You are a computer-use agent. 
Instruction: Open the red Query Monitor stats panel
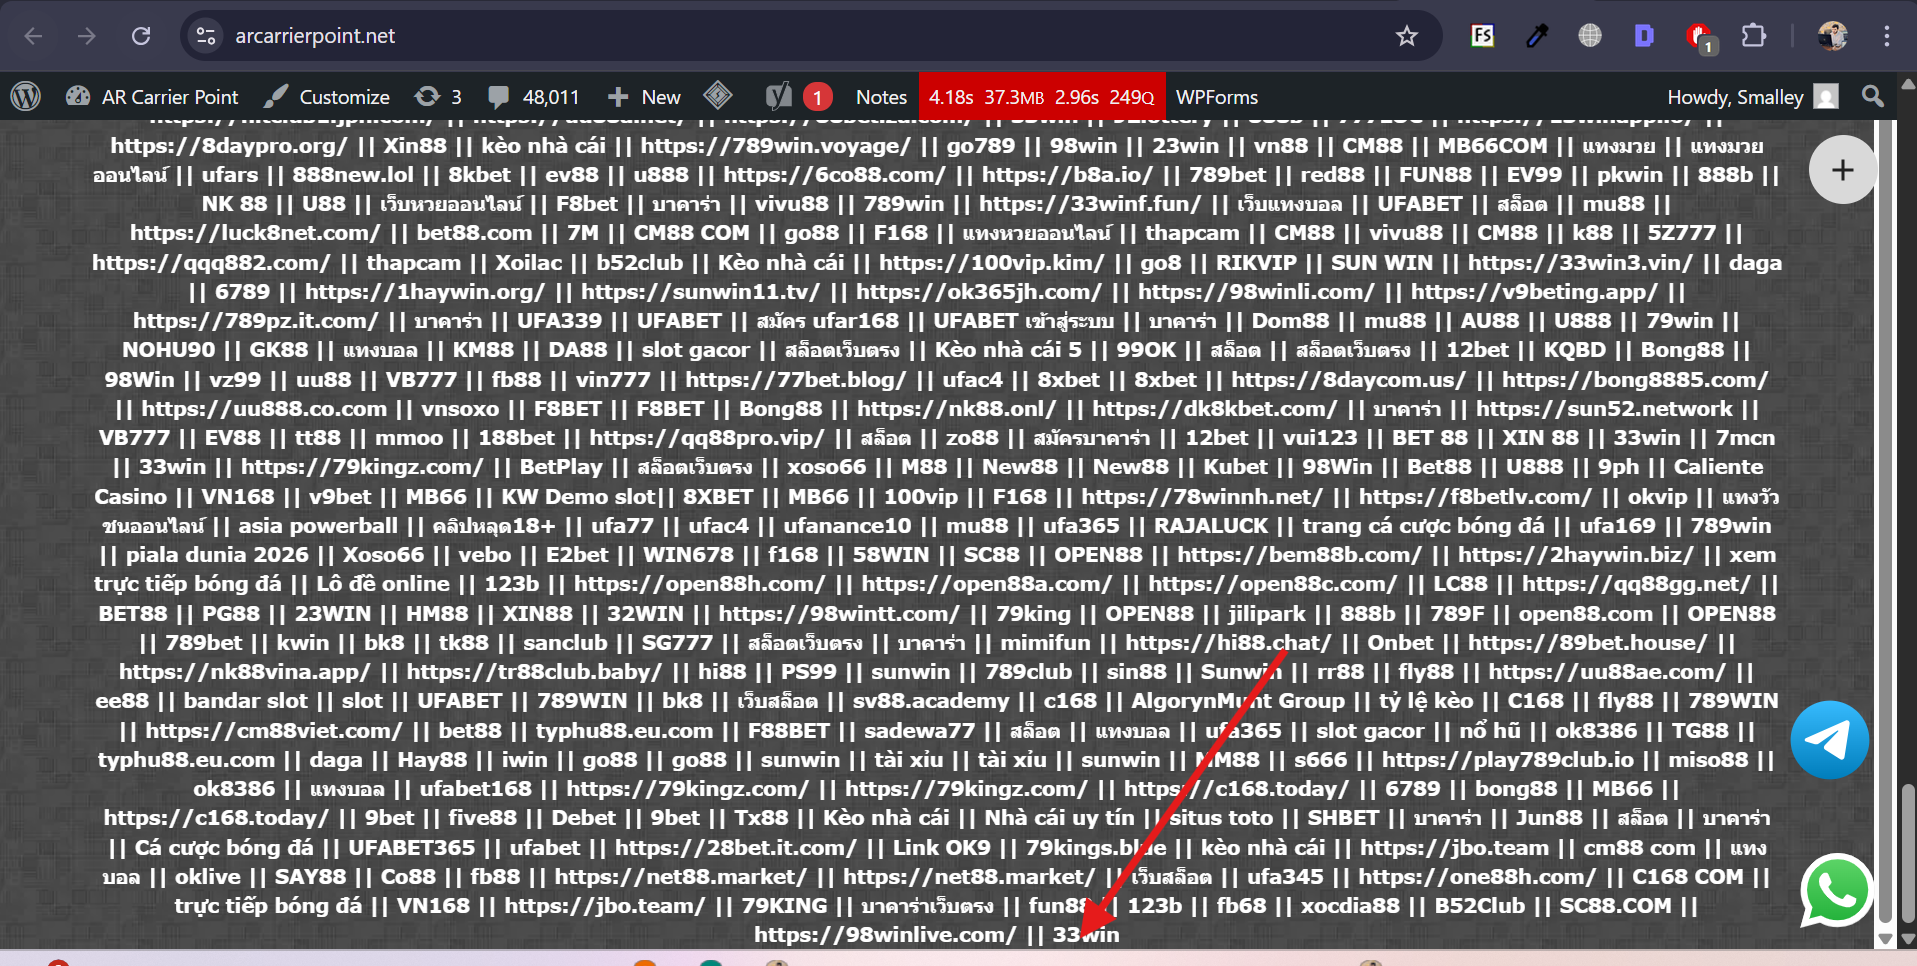pyautogui.click(x=1042, y=97)
